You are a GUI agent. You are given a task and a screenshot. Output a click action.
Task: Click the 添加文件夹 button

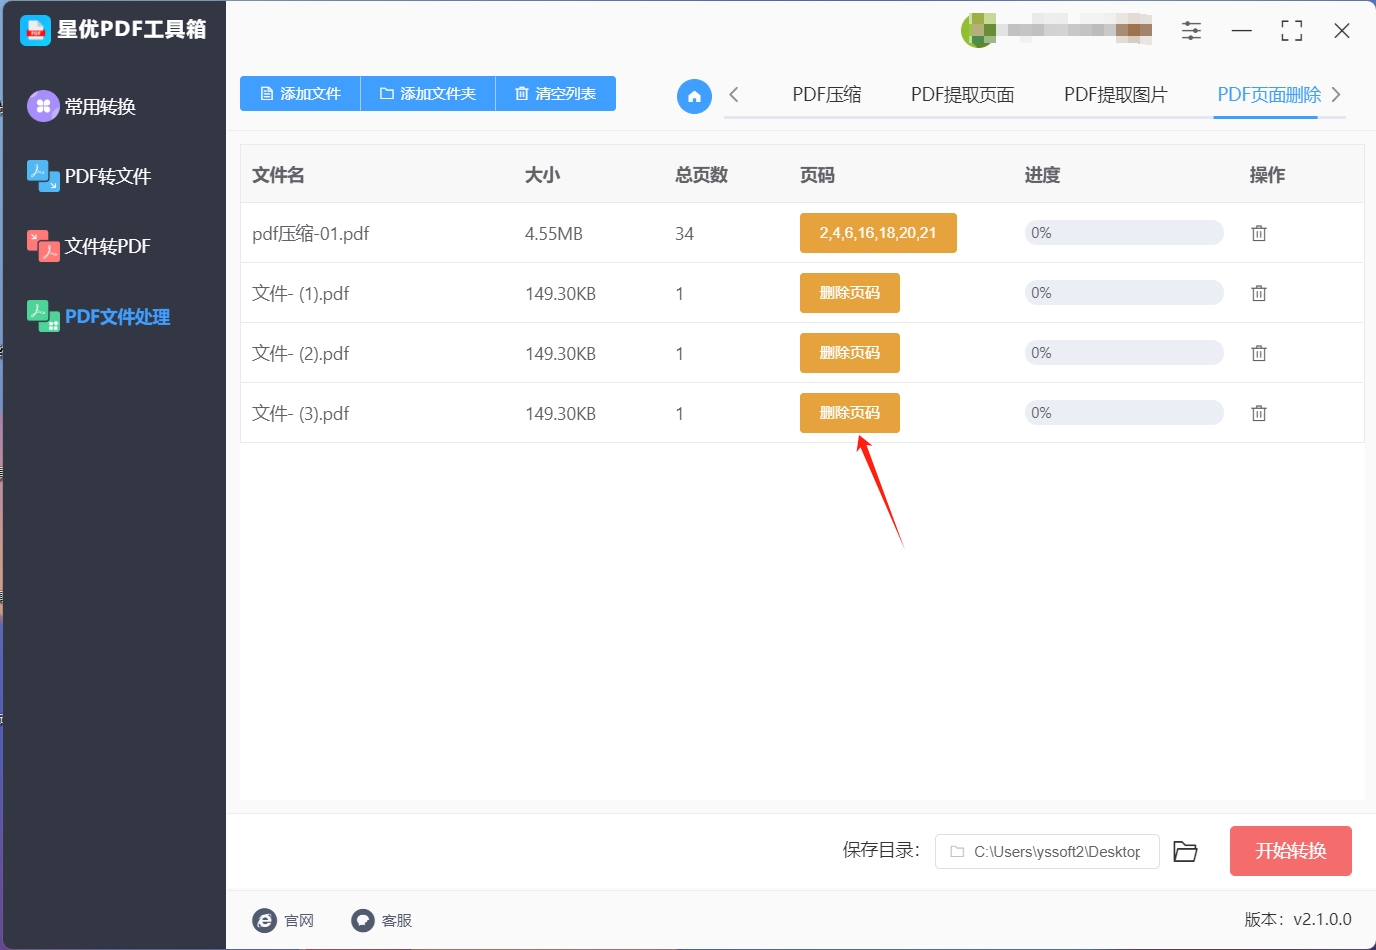coord(428,93)
